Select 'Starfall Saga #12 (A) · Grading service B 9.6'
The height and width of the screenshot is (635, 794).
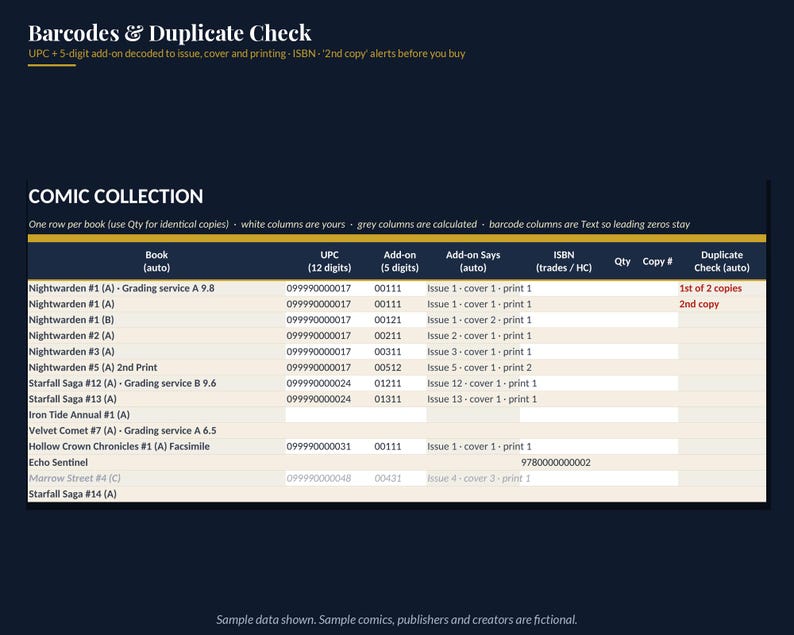(156, 383)
